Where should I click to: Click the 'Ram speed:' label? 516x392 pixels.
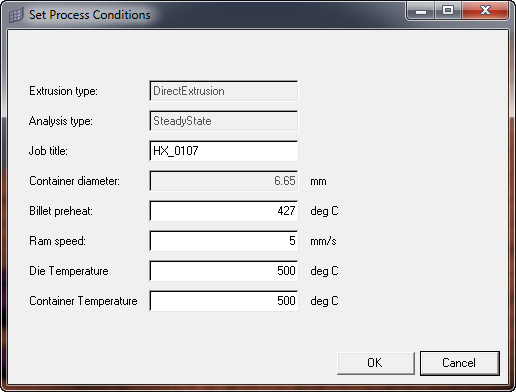point(57,241)
